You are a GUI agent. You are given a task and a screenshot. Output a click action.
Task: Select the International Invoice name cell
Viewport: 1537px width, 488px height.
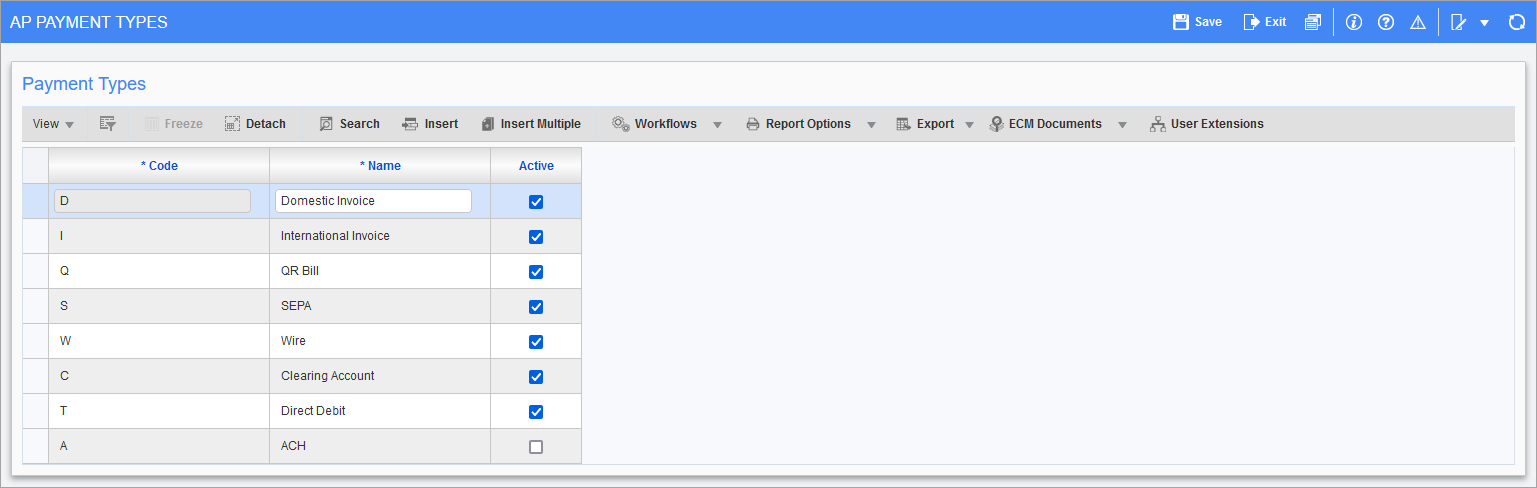pos(380,236)
